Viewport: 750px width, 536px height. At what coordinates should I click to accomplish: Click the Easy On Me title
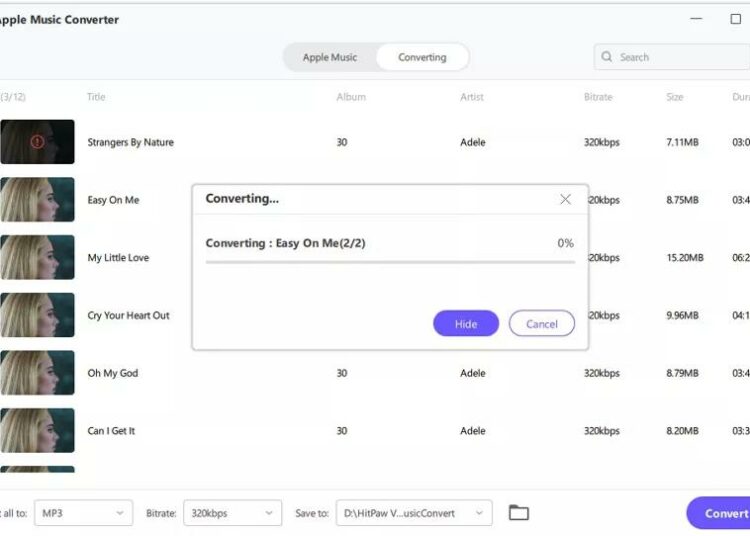point(113,200)
